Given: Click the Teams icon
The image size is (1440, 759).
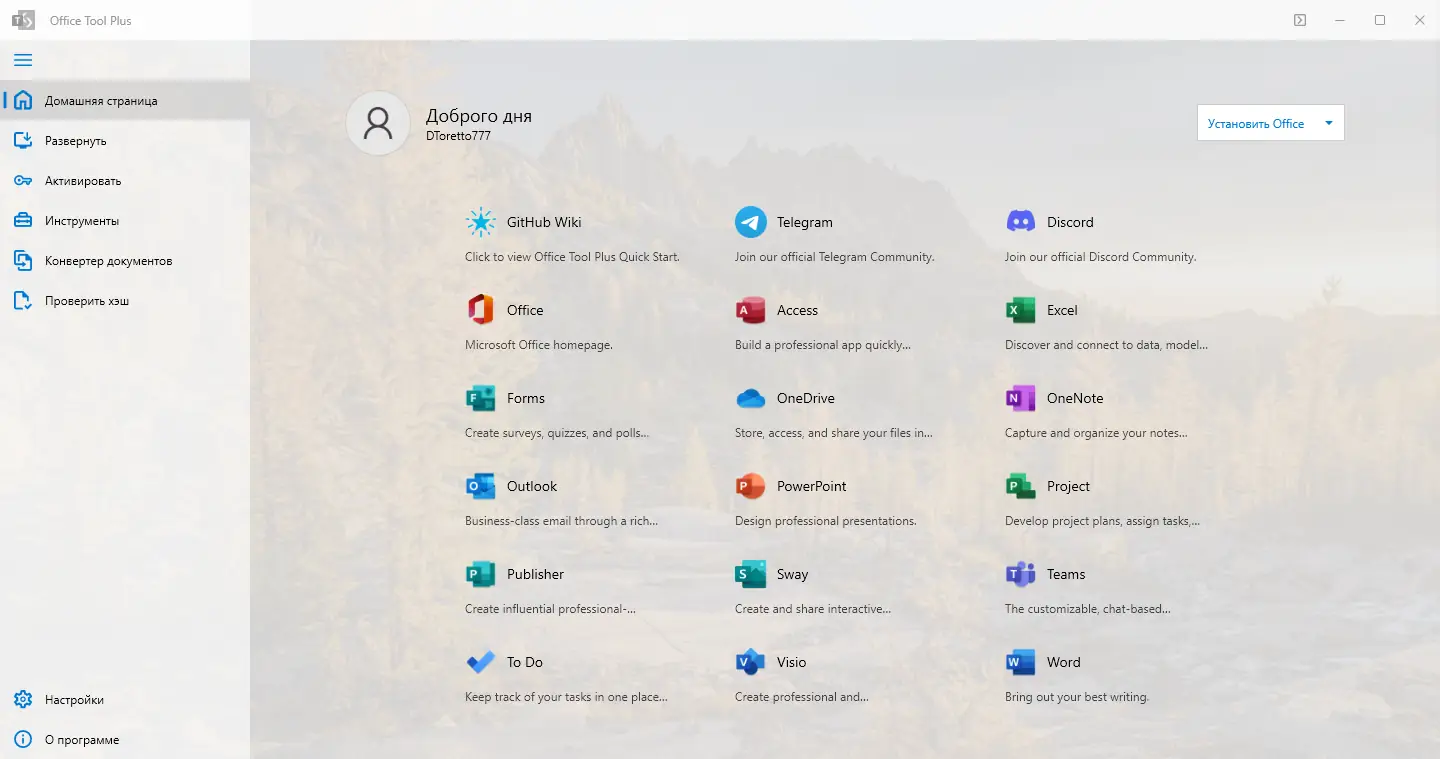Looking at the screenshot, I should 1021,574.
